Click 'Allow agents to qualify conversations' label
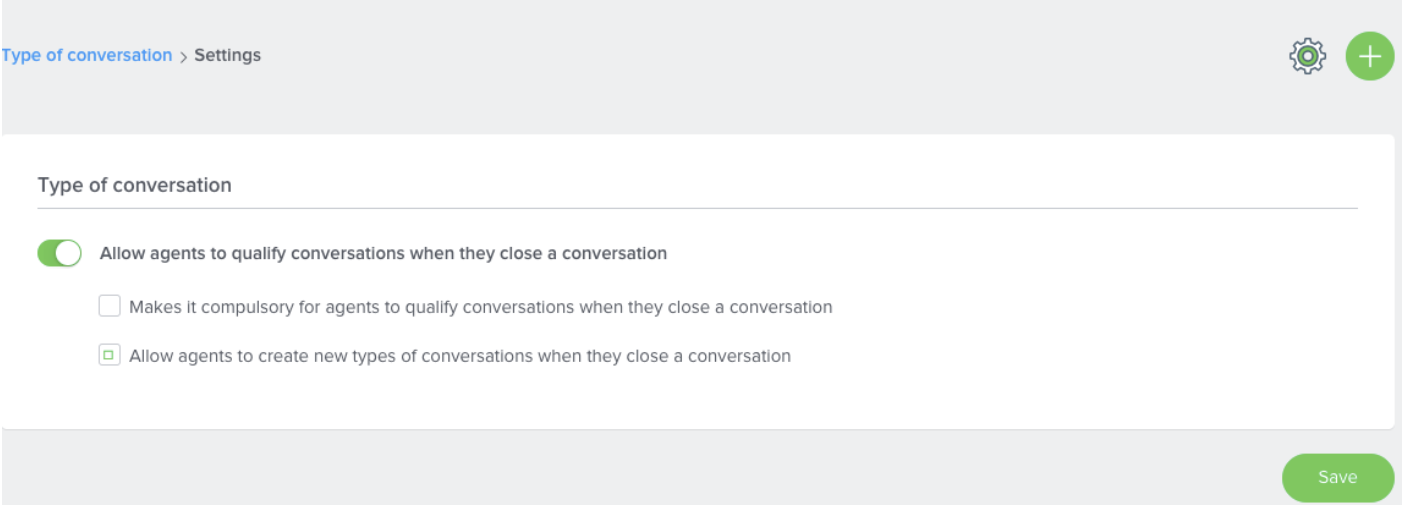 (383, 254)
